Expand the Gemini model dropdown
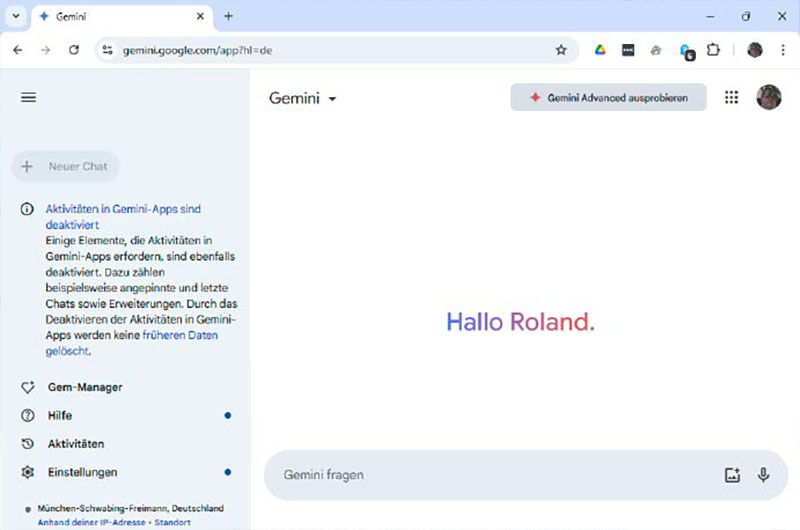800x530 pixels. [x=303, y=98]
